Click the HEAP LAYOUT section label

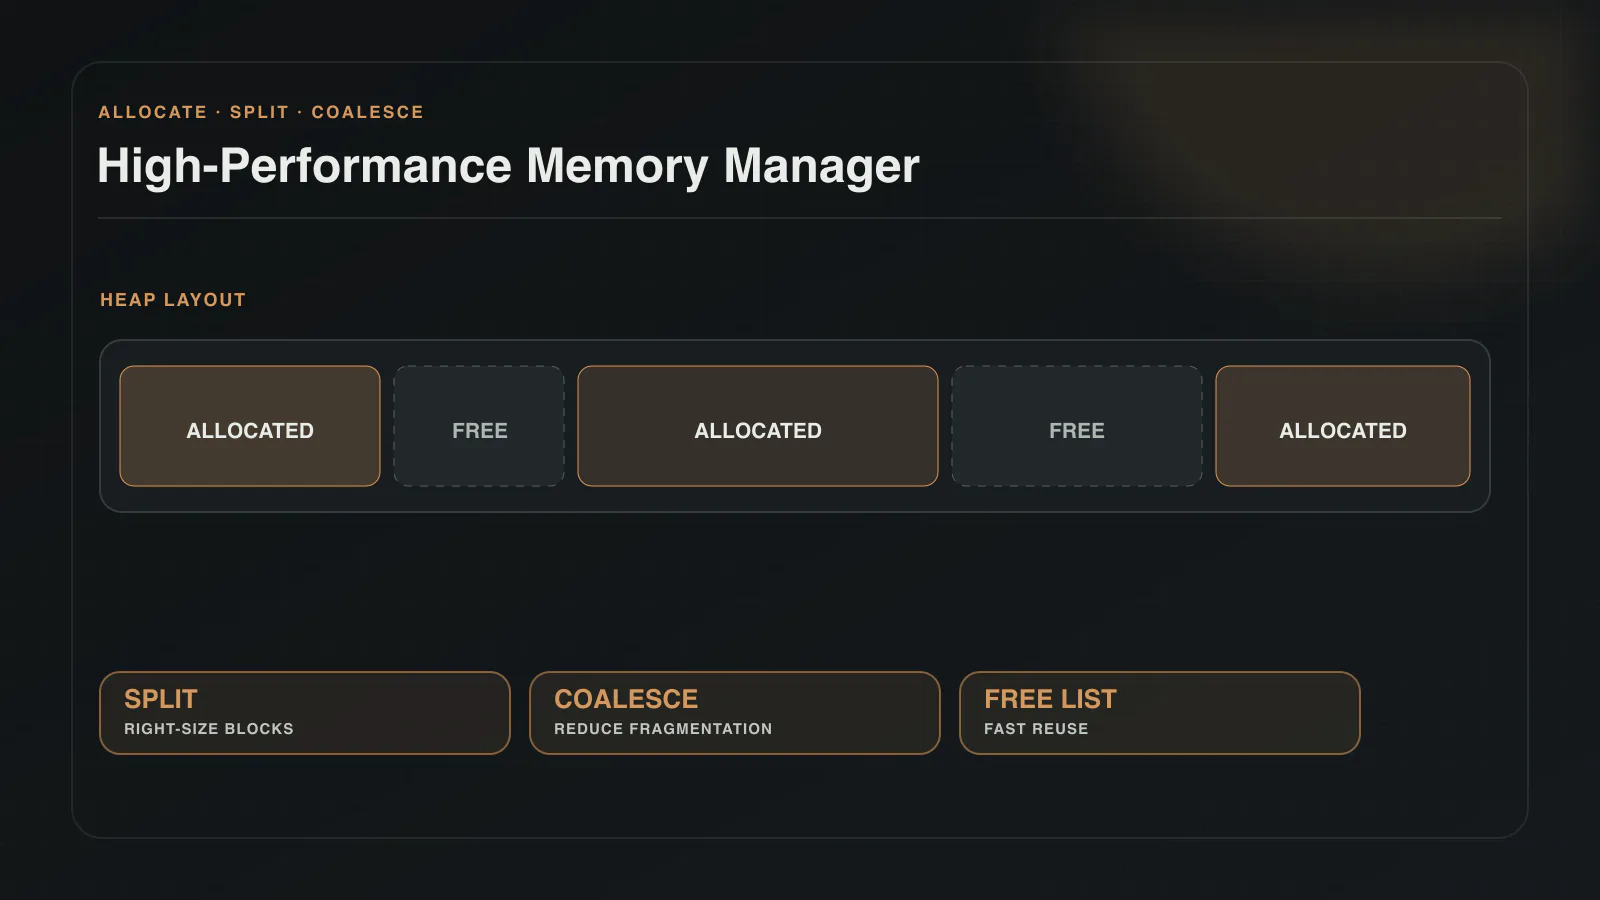click(173, 300)
